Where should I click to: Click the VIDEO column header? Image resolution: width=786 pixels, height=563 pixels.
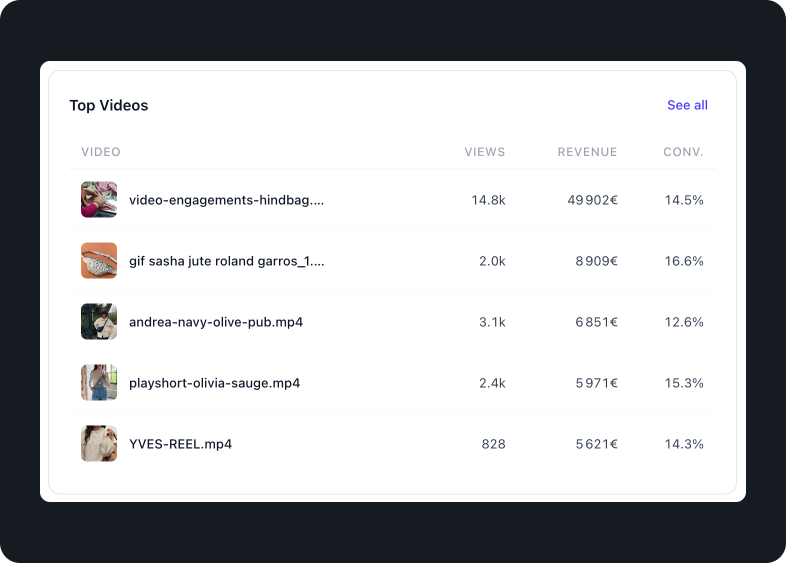point(101,152)
